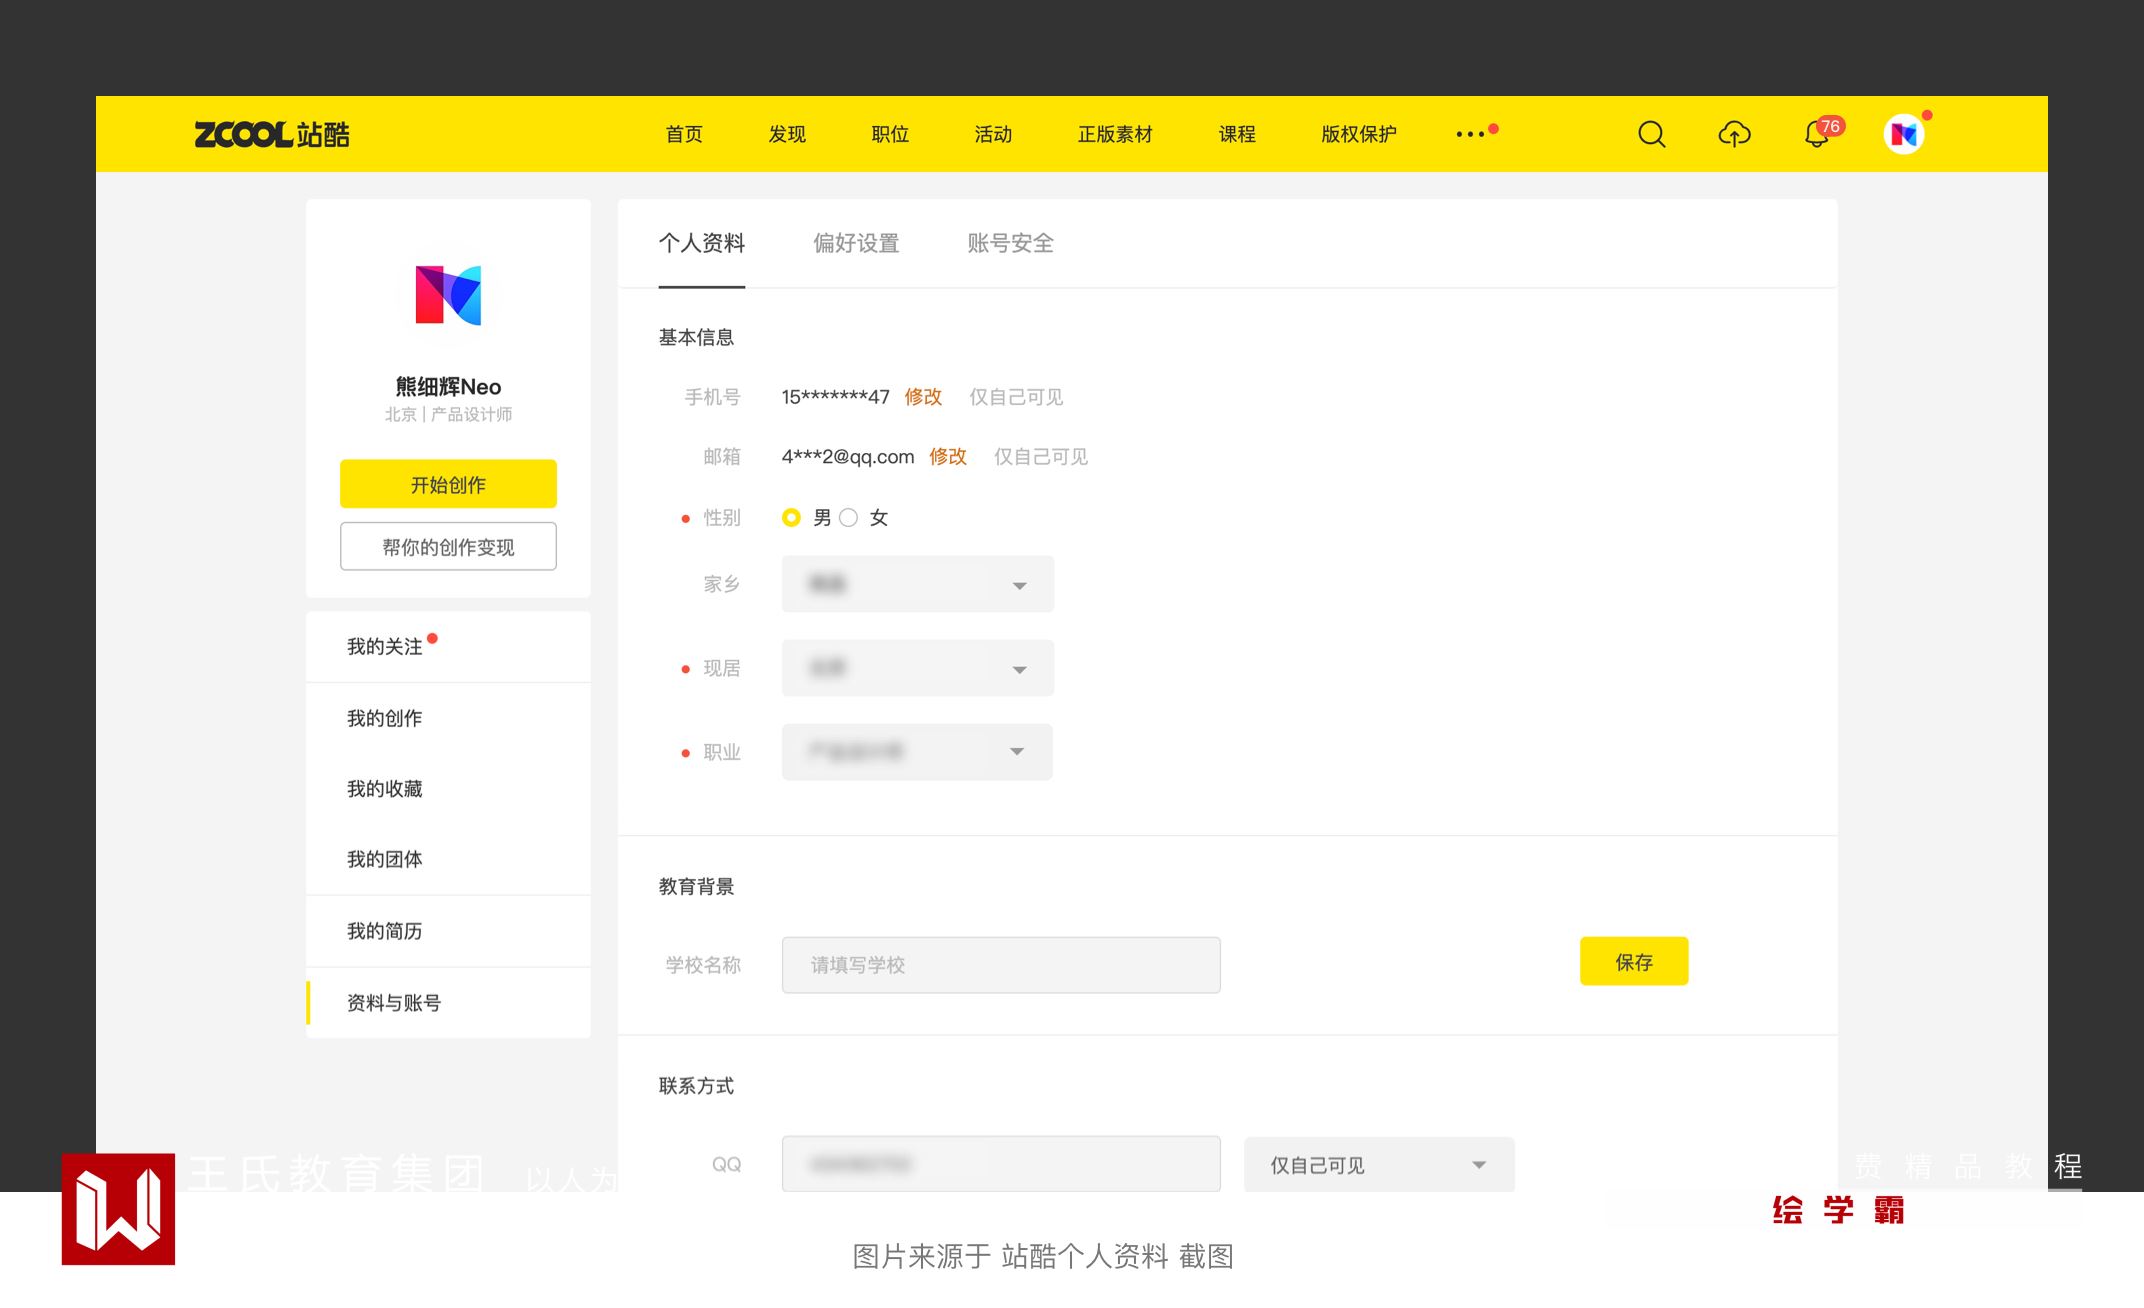The height and width of the screenshot is (1308, 2144).
Task: Select the 男 gender radio button
Action: click(791, 518)
